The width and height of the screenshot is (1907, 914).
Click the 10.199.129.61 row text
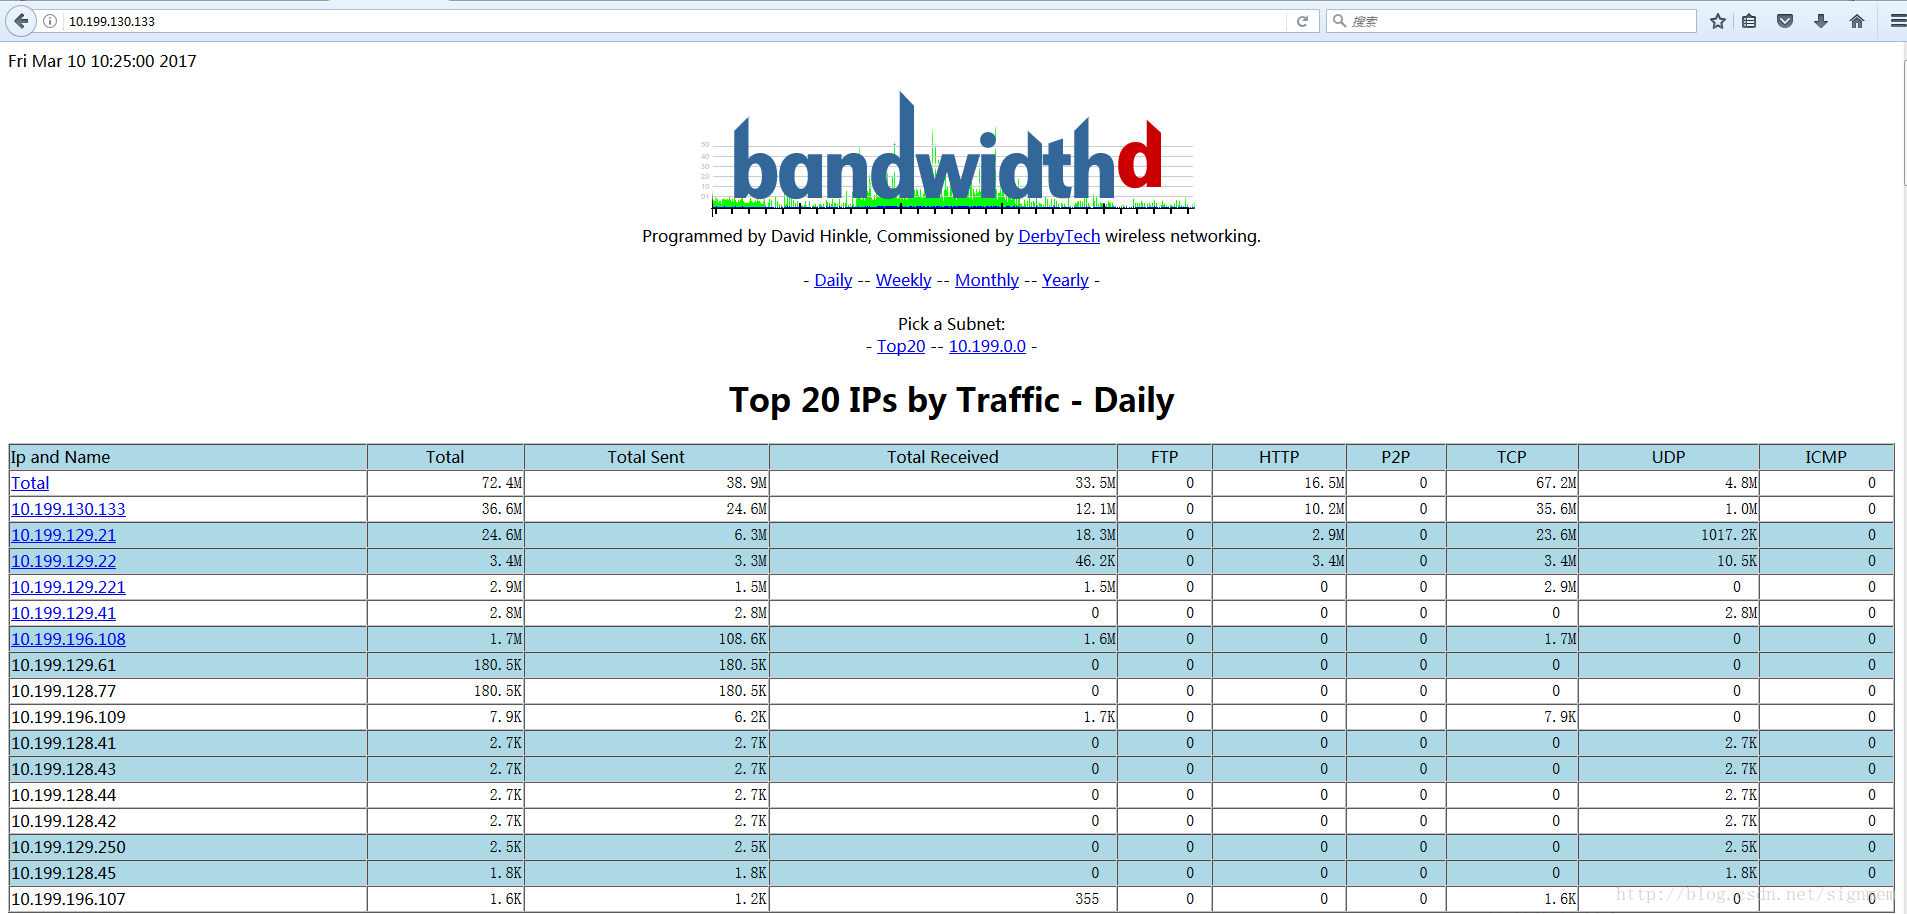[63, 665]
